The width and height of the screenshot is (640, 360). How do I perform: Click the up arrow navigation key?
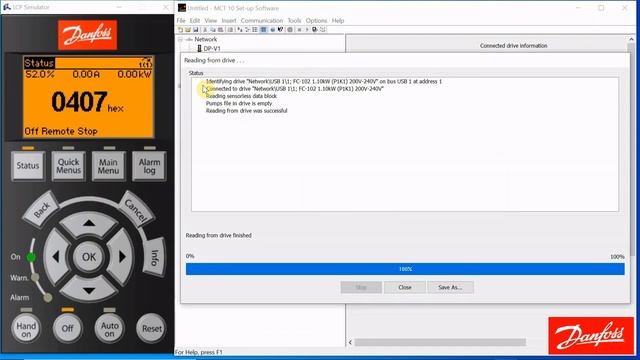click(89, 223)
